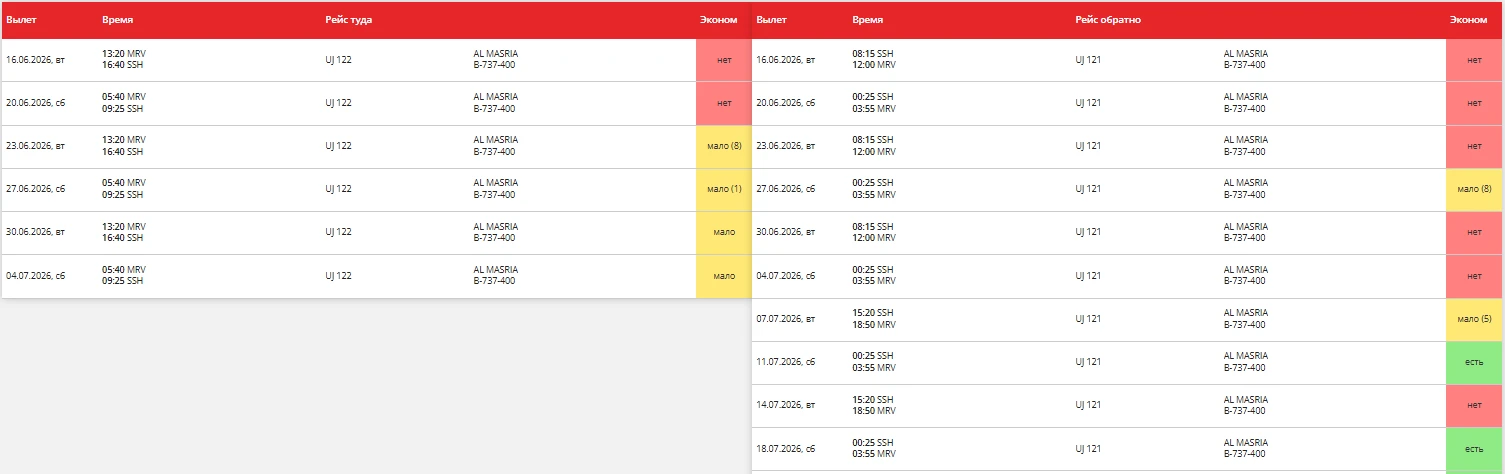Image resolution: width=1505 pixels, height=474 pixels.
Task: Select return flight row dated 20.06.2026
Action: [1127, 103]
